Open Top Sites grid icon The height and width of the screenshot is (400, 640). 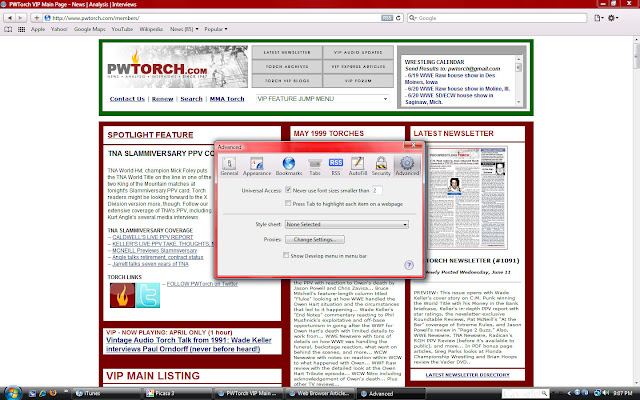[x=22, y=29]
